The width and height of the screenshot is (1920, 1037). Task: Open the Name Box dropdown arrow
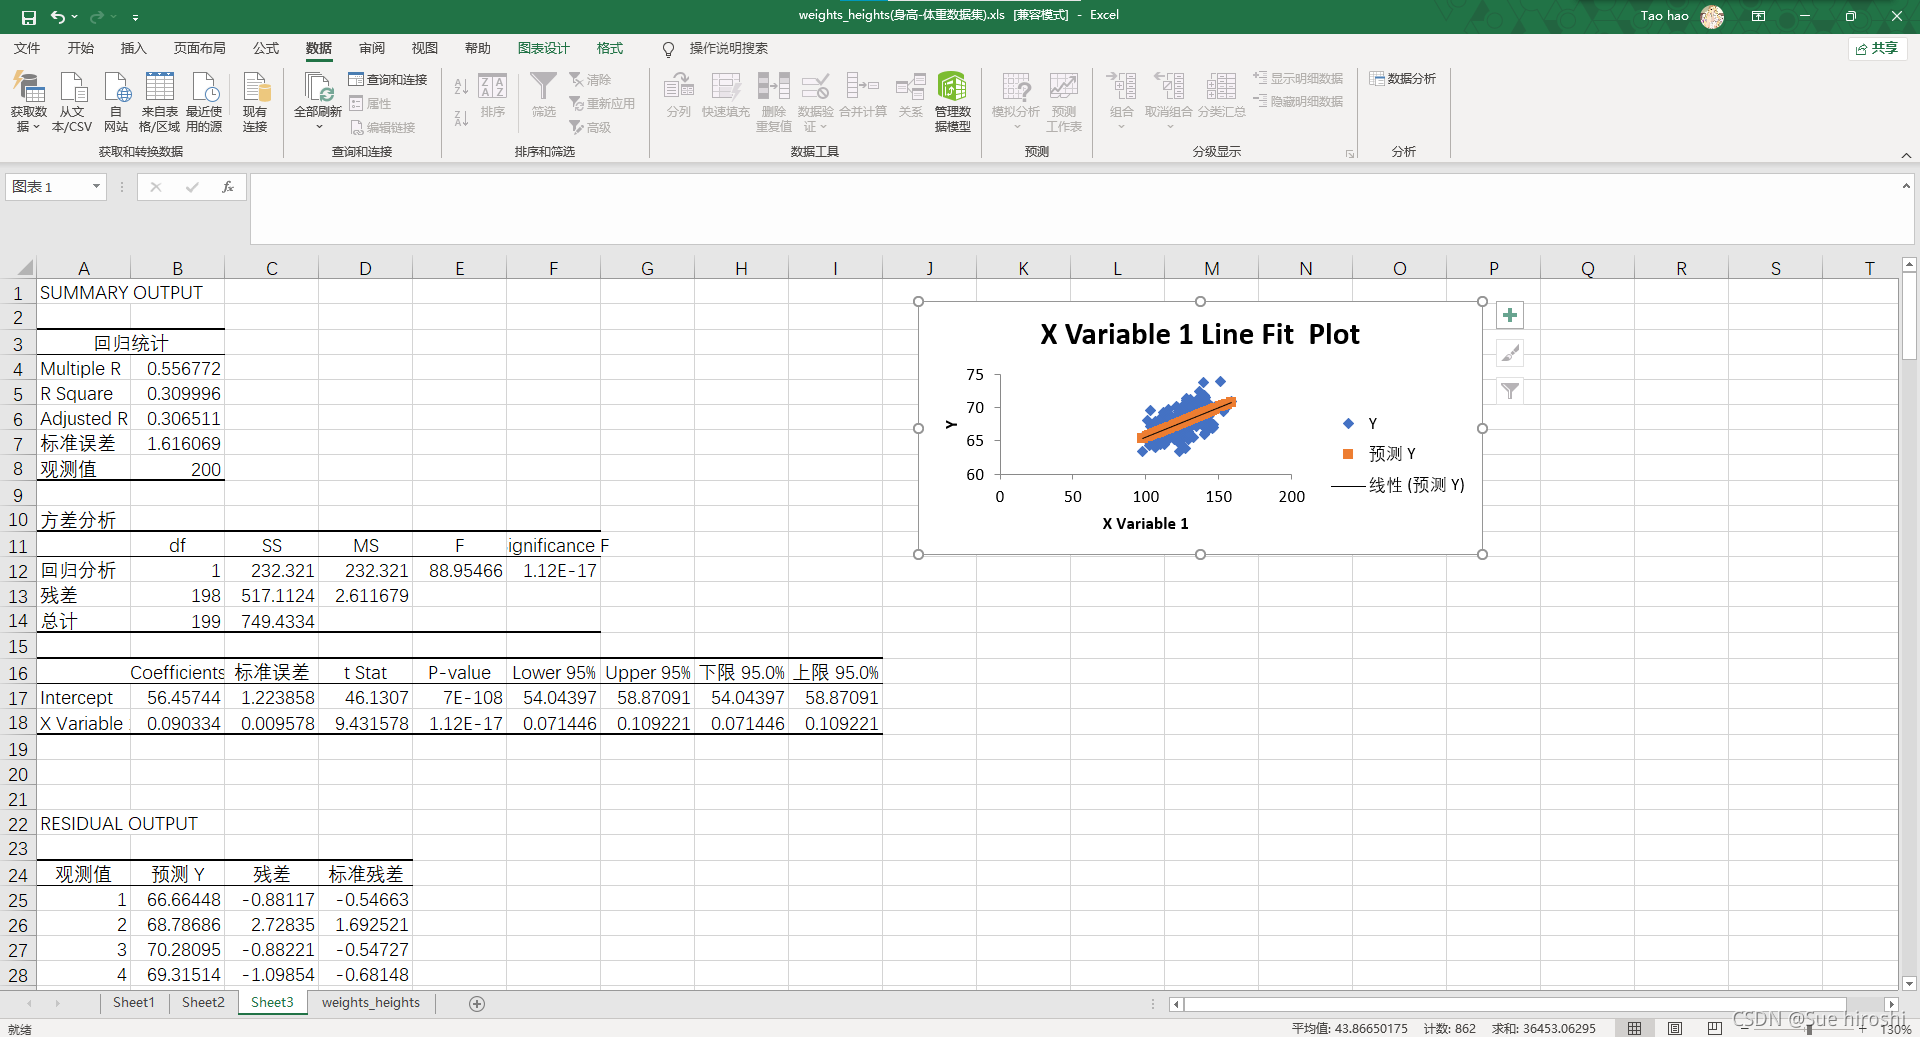point(96,187)
